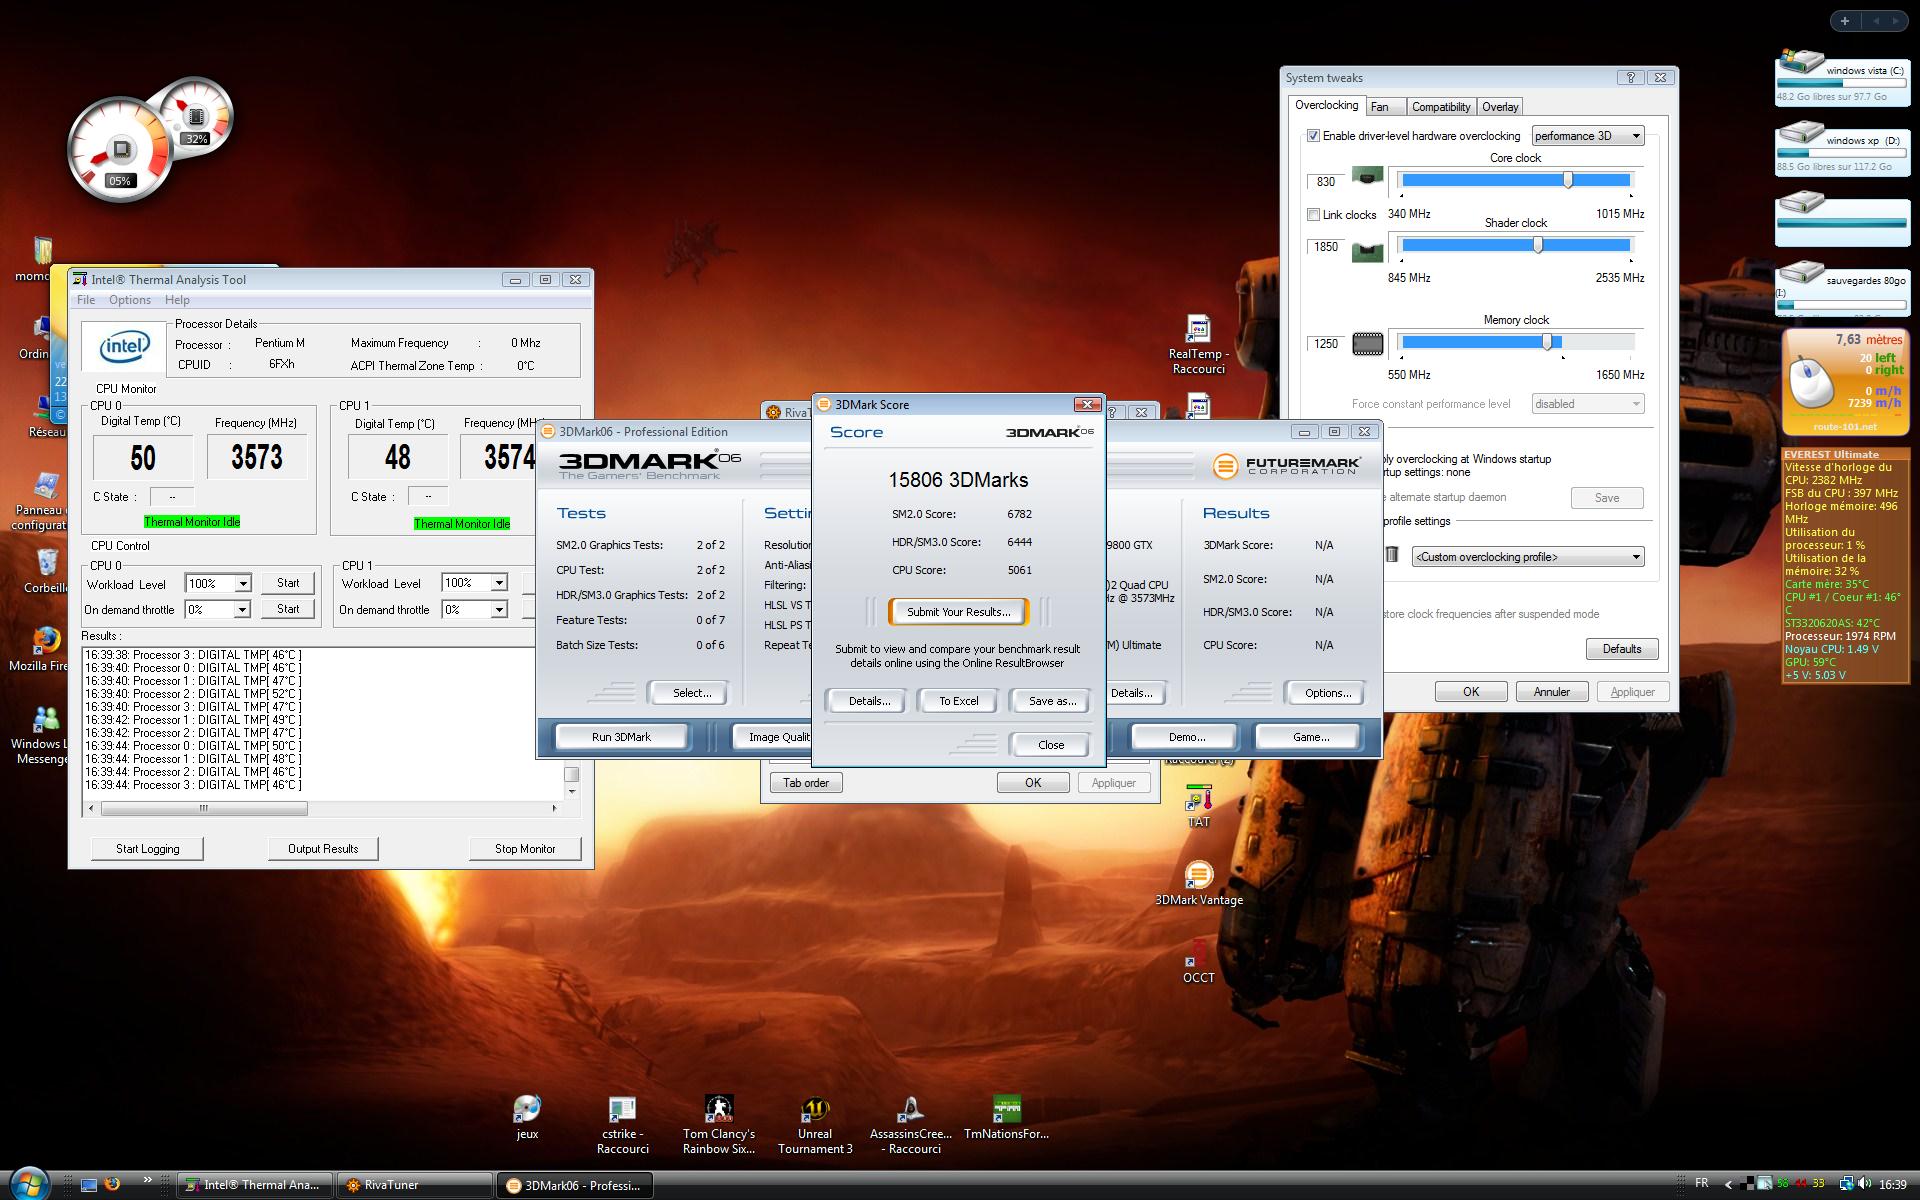This screenshot has height=1200, width=1920.
Task: Open the Help menu in Thermal Analysis Tool
Action: click(177, 300)
